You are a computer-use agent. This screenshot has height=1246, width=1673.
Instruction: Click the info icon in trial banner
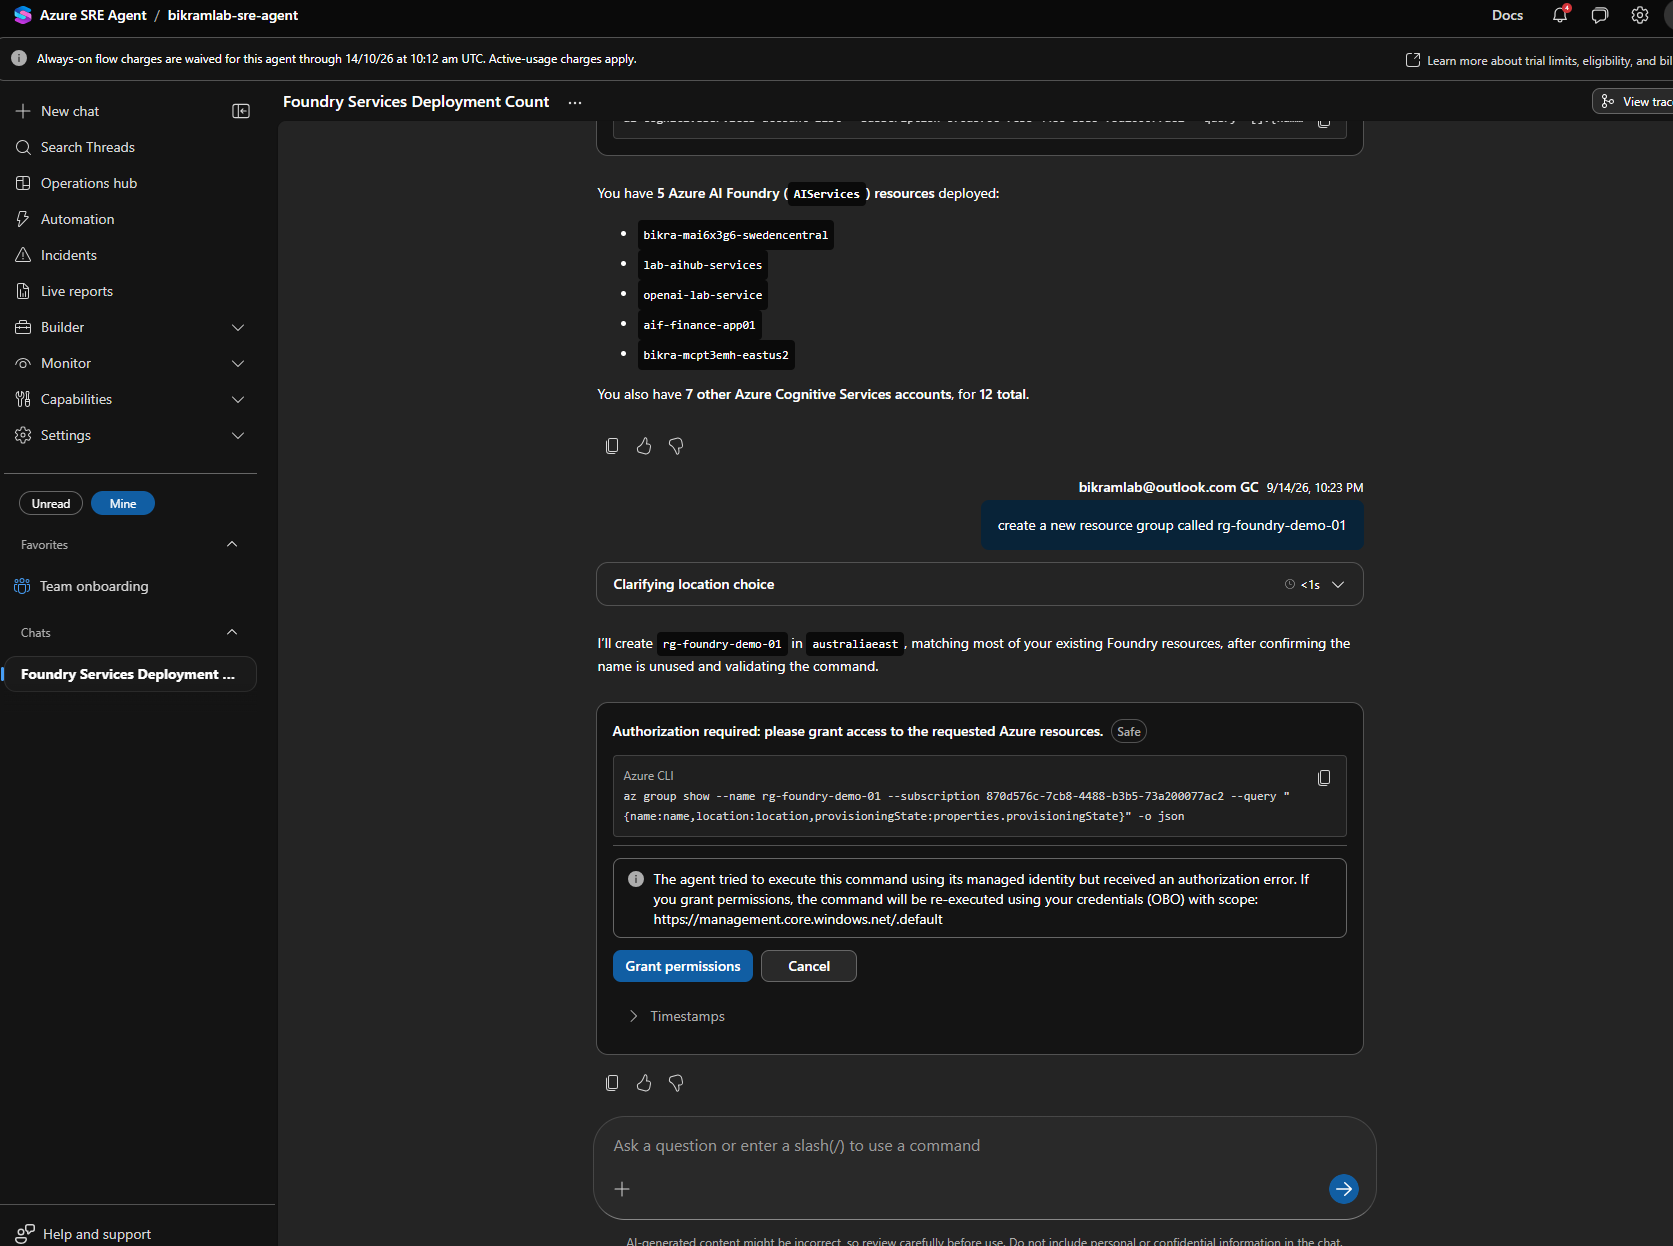[x=19, y=59]
